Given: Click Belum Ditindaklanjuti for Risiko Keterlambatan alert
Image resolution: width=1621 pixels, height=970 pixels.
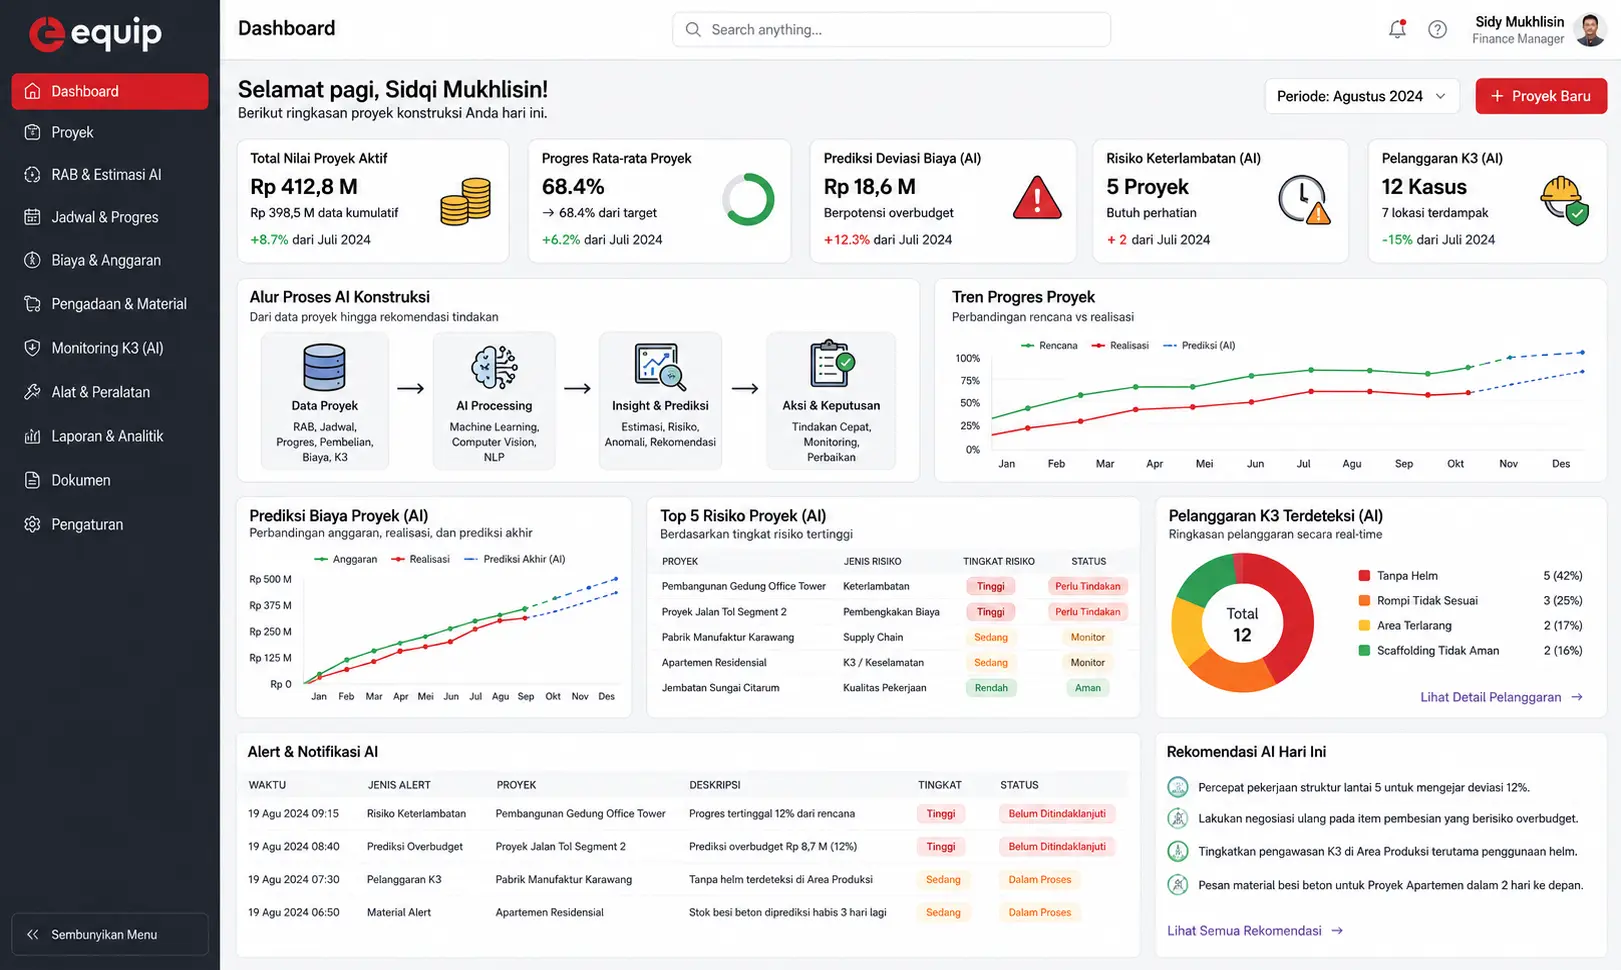Looking at the screenshot, I should [1057, 814].
